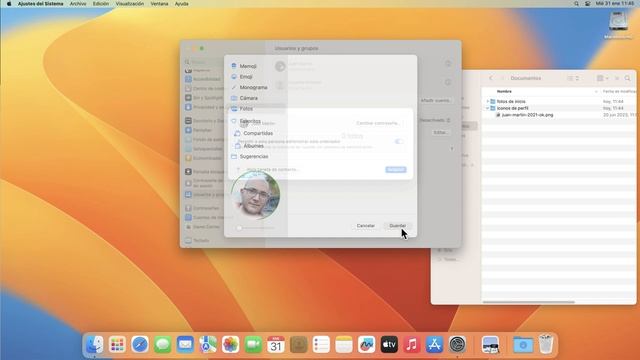Open the Downloads folder in the Dock
640x360 pixels.
tap(523, 345)
